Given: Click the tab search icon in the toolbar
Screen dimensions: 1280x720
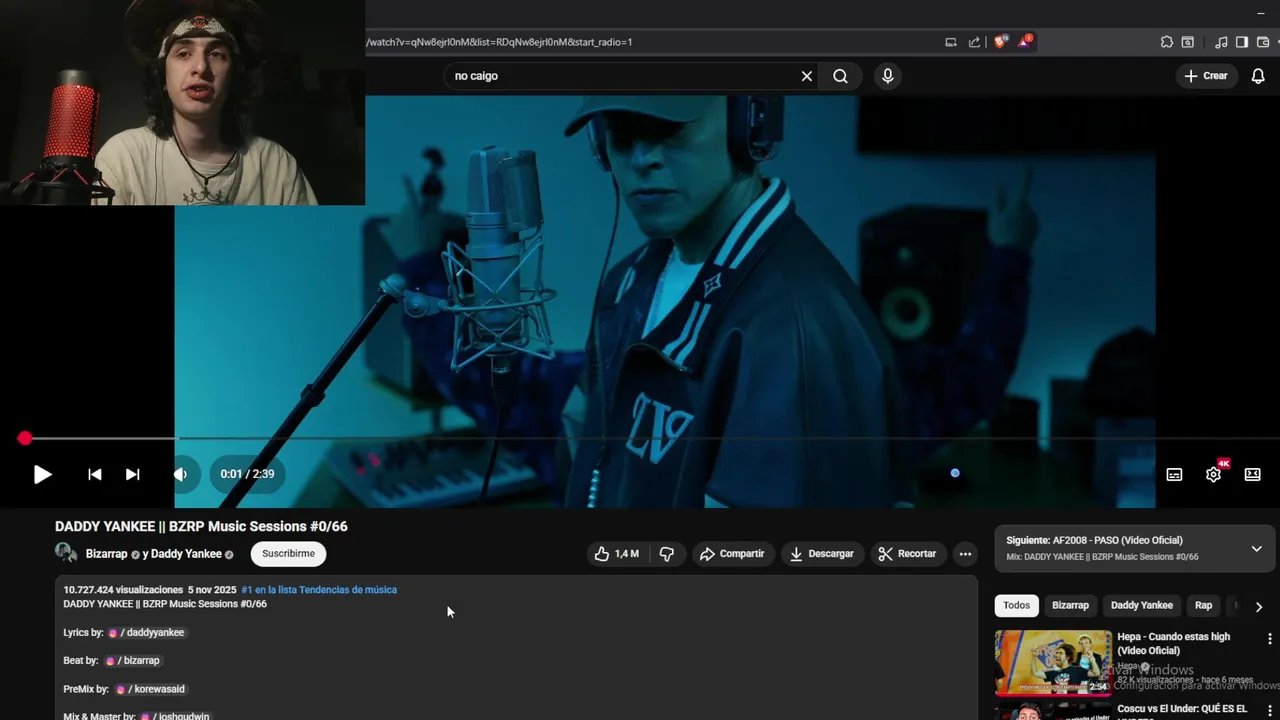Looking at the screenshot, I should [1187, 42].
